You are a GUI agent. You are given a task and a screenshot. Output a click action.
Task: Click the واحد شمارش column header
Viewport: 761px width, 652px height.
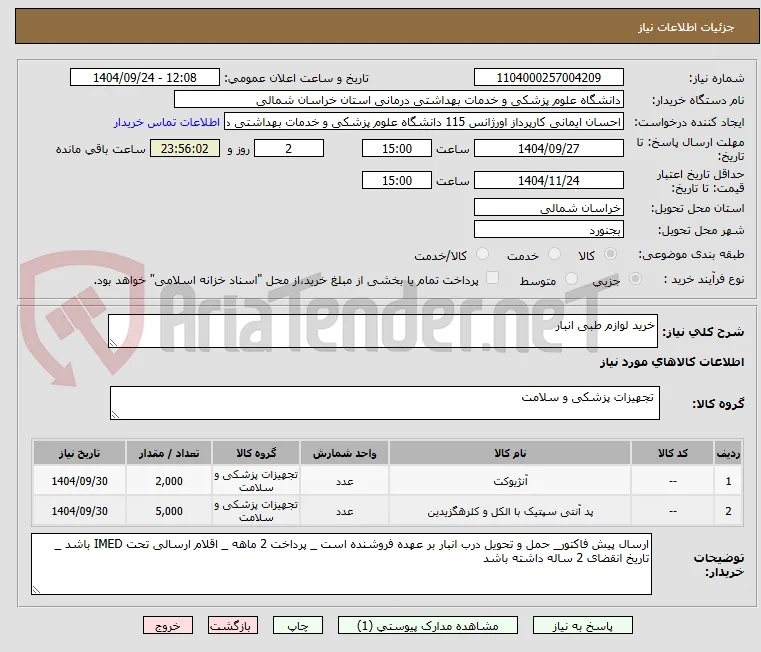tap(344, 453)
